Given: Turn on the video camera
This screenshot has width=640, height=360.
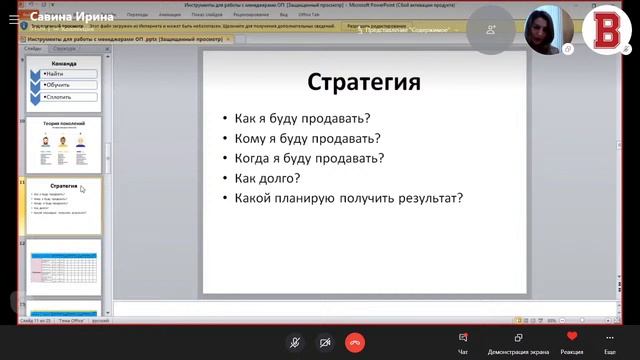Looking at the screenshot, I should click(325, 342).
